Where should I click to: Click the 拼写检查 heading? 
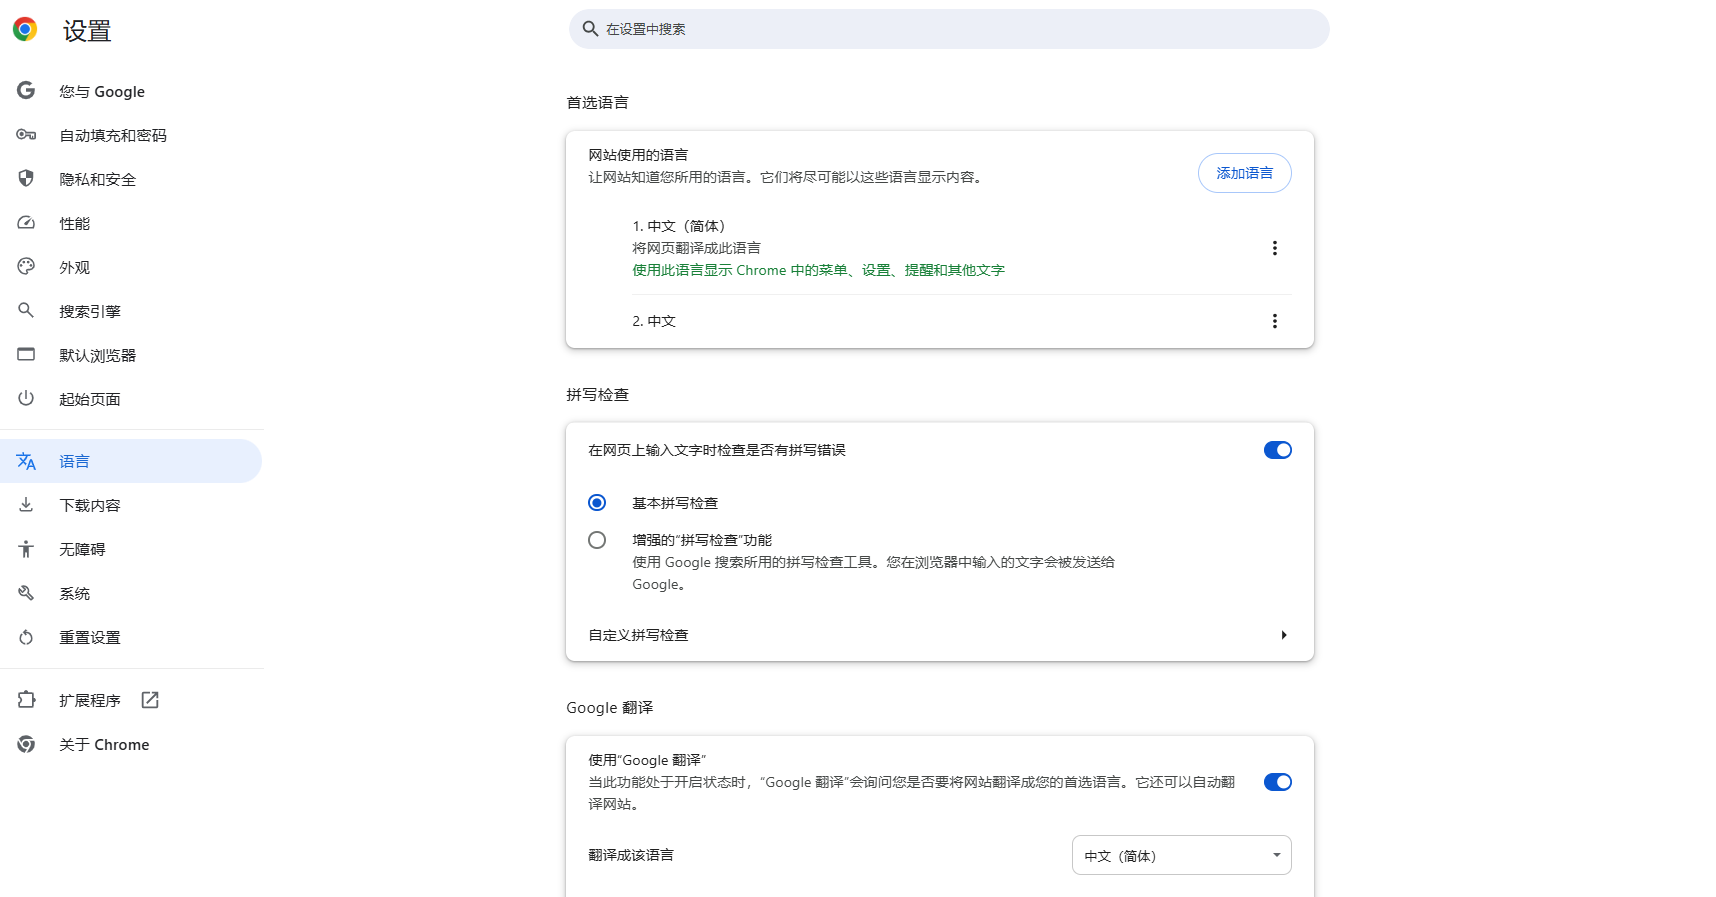coord(597,394)
